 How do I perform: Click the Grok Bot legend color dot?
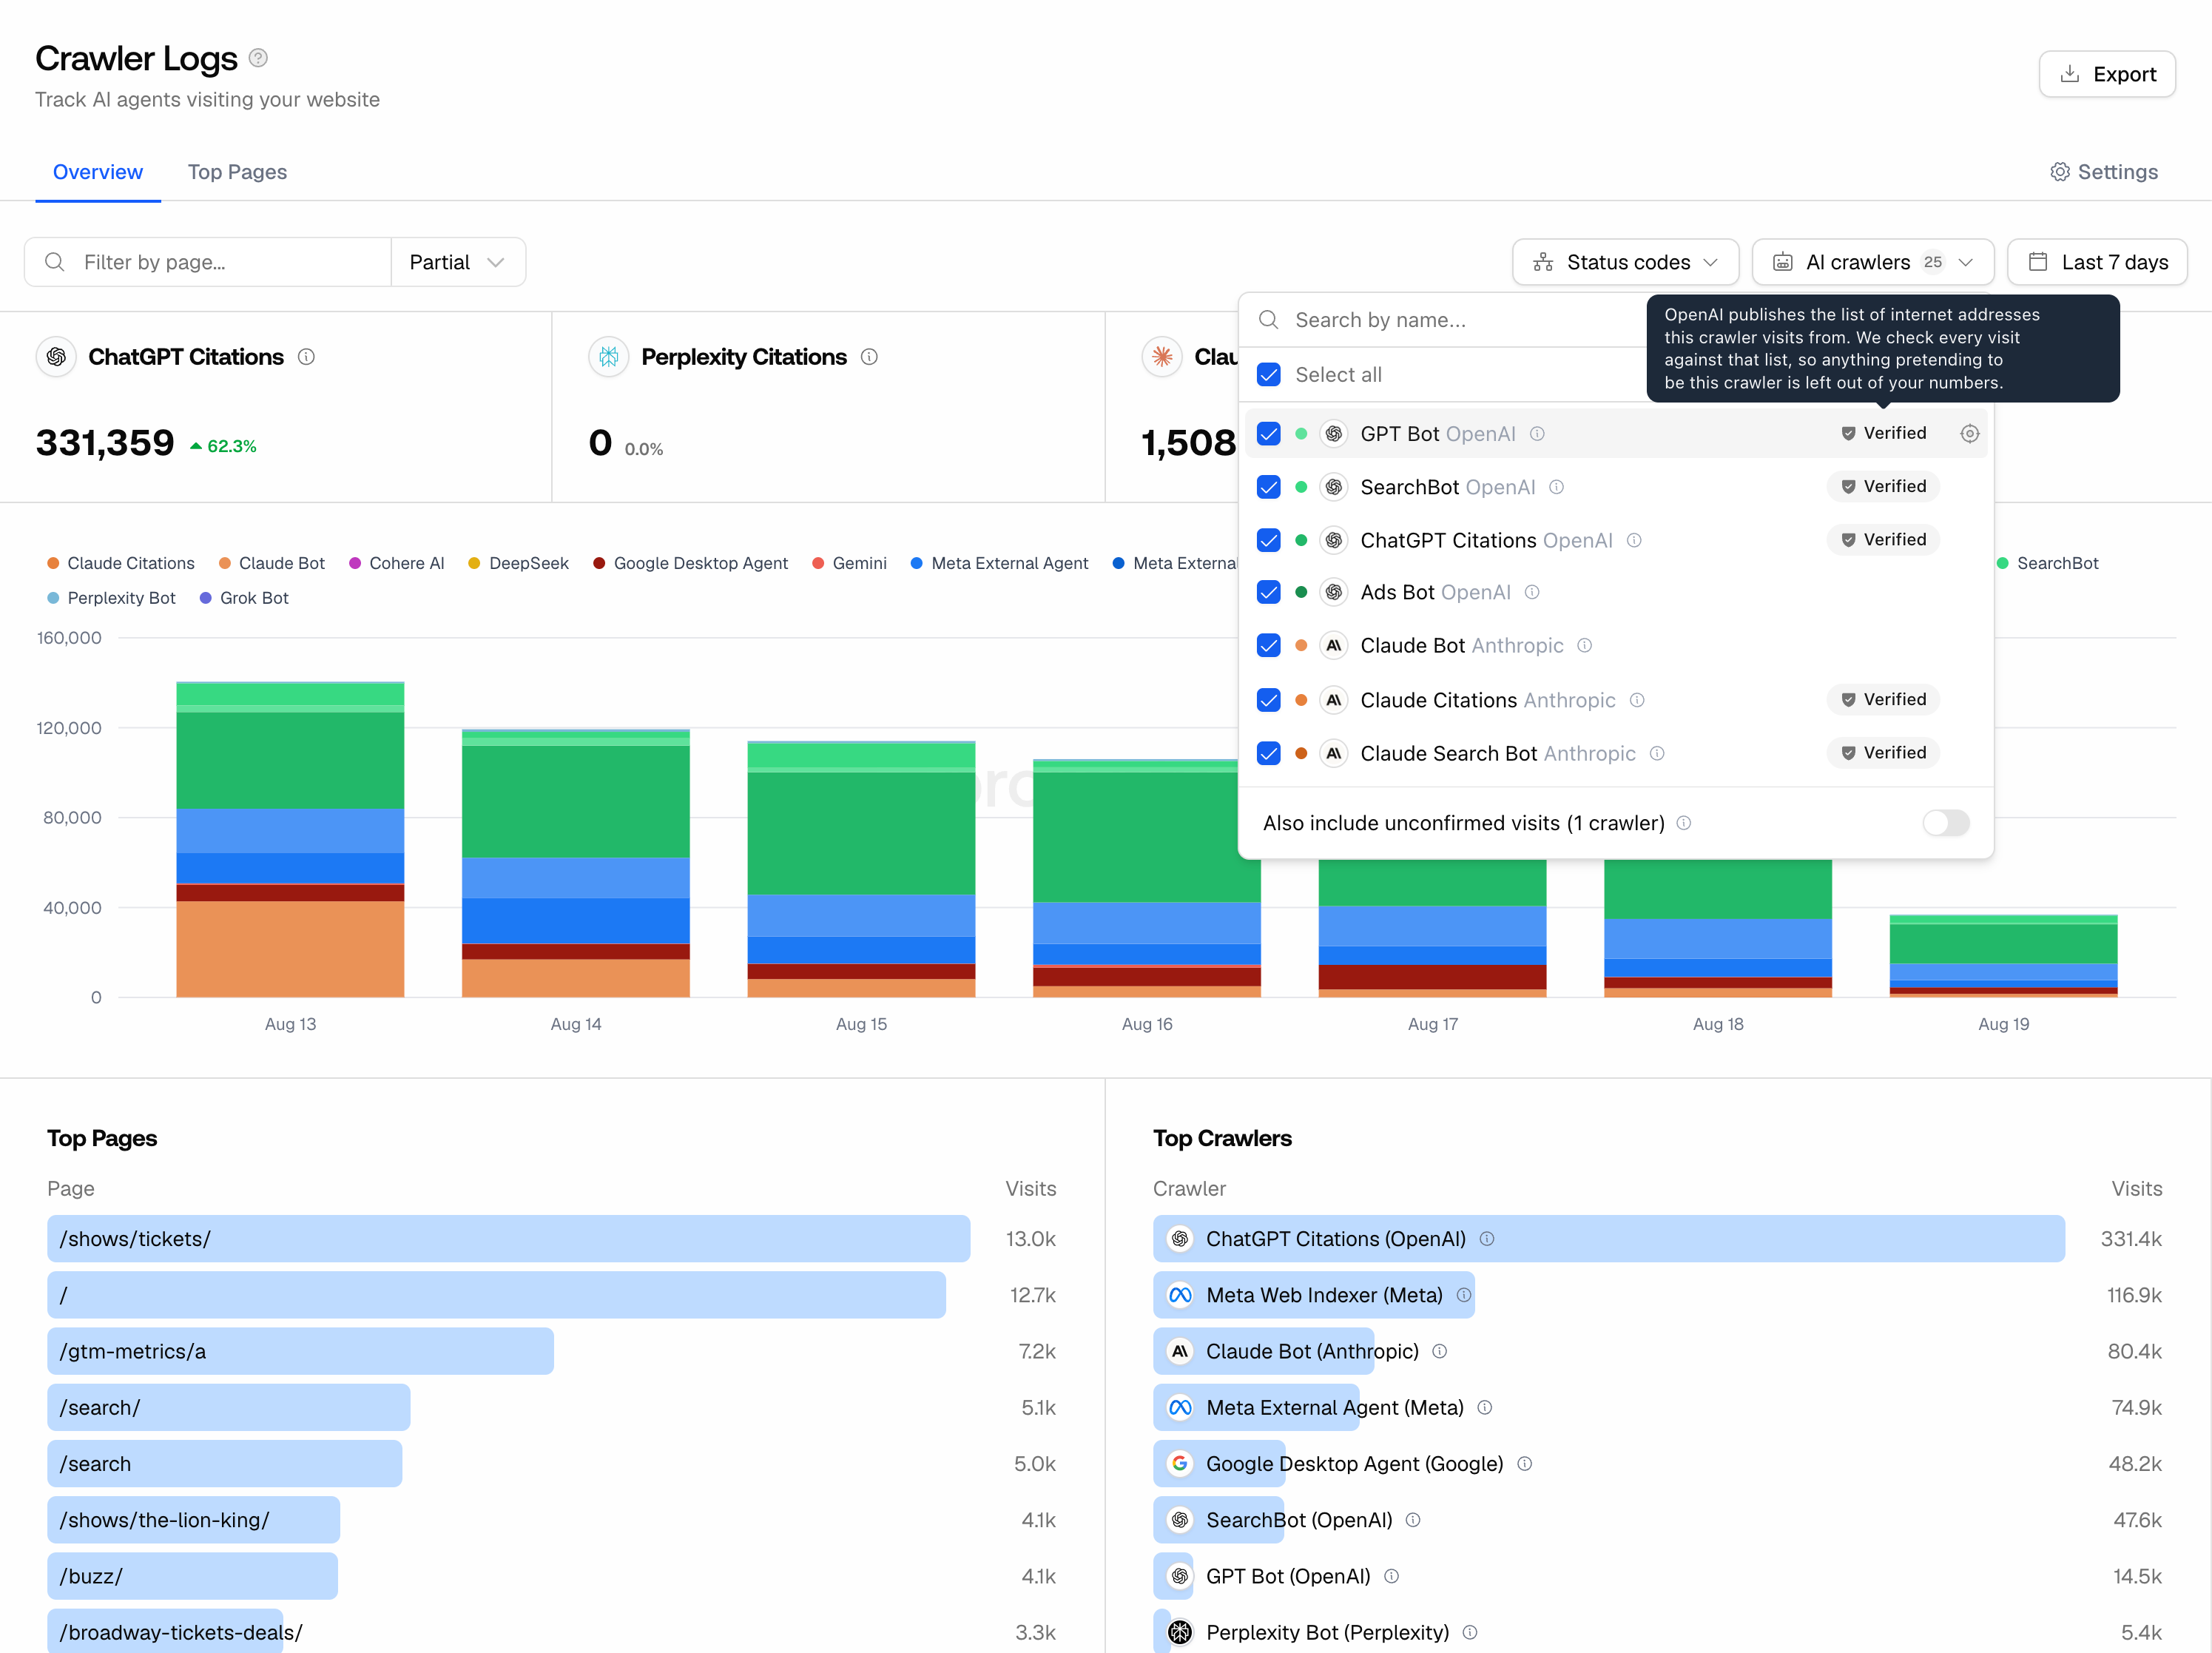tap(206, 598)
